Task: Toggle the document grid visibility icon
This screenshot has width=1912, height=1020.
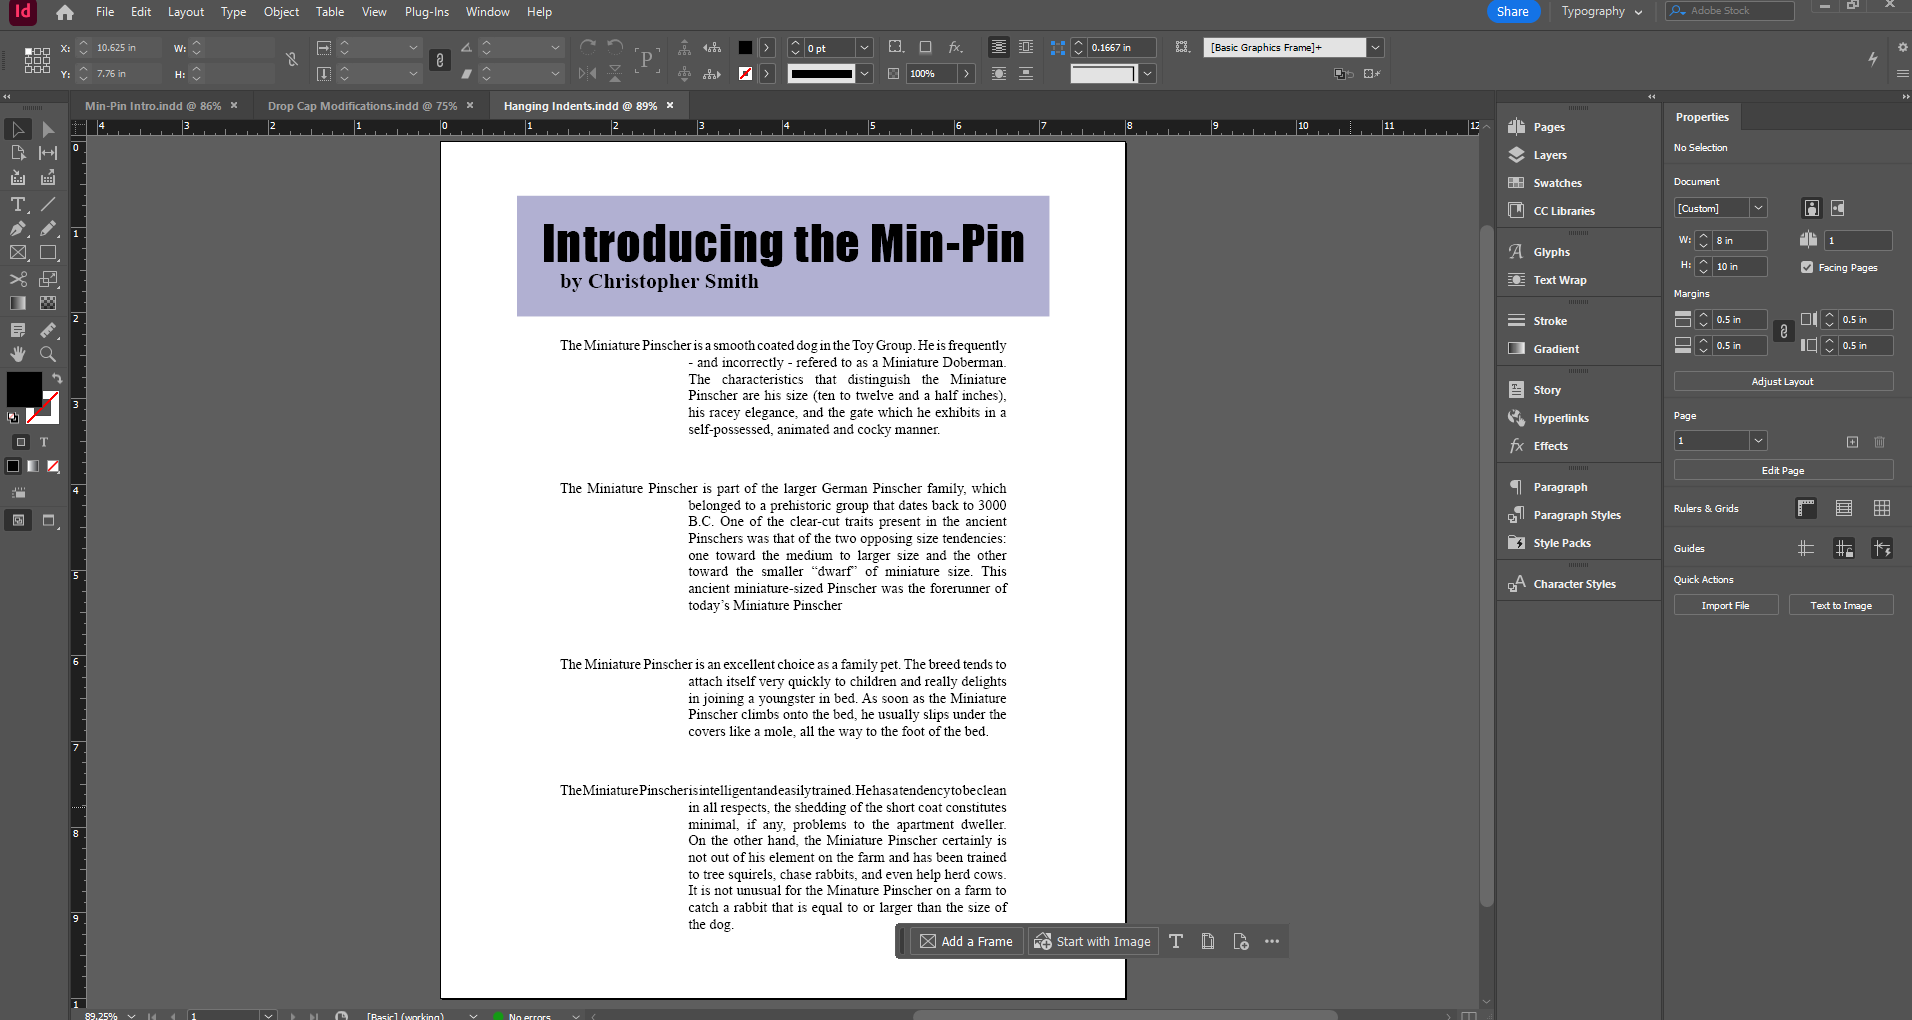Action: point(1882,508)
